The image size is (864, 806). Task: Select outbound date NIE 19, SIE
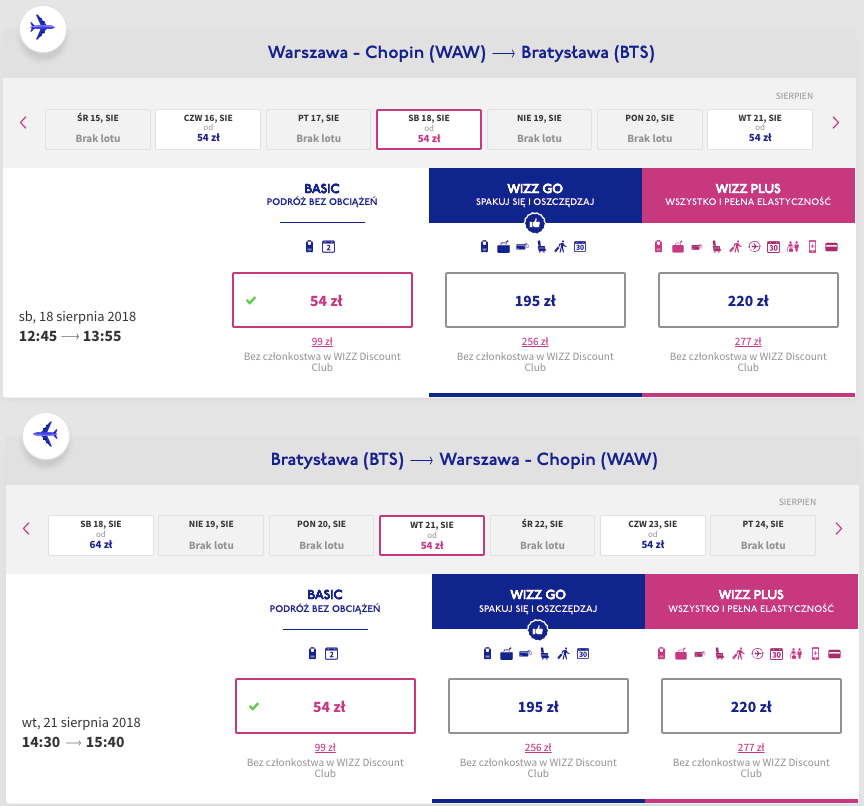tap(539, 129)
